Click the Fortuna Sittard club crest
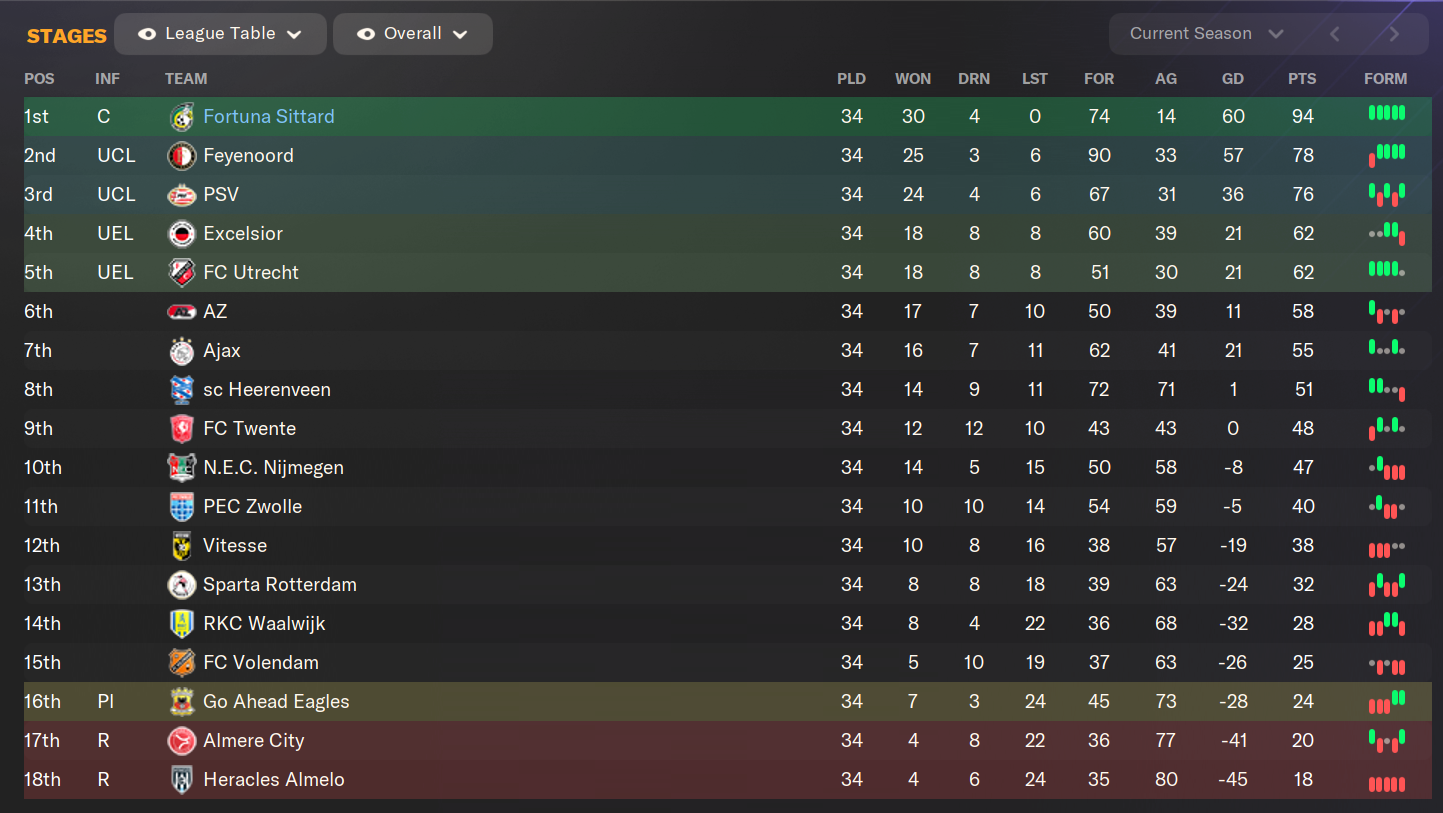Image resolution: width=1443 pixels, height=813 pixels. pos(181,117)
